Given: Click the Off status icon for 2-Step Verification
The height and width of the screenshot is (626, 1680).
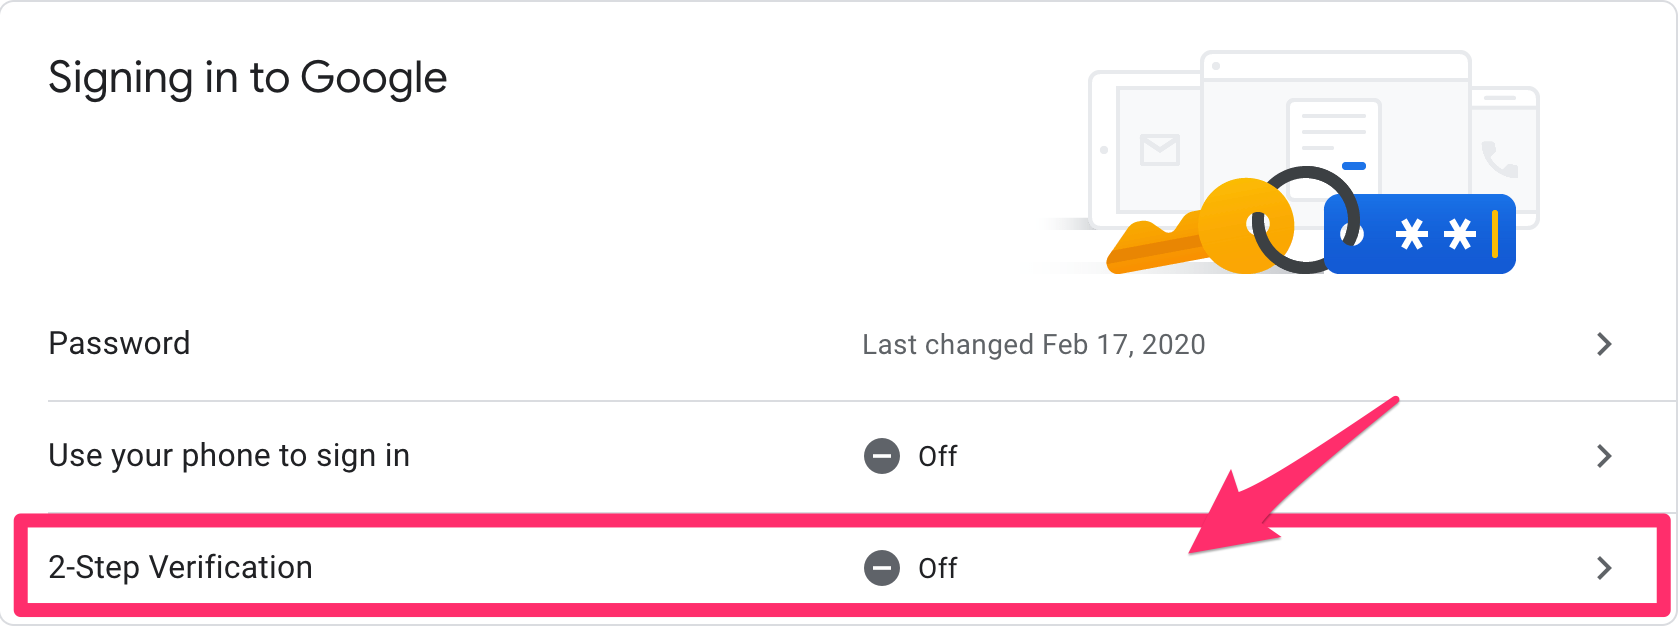Looking at the screenshot, I should coord(882,568).
